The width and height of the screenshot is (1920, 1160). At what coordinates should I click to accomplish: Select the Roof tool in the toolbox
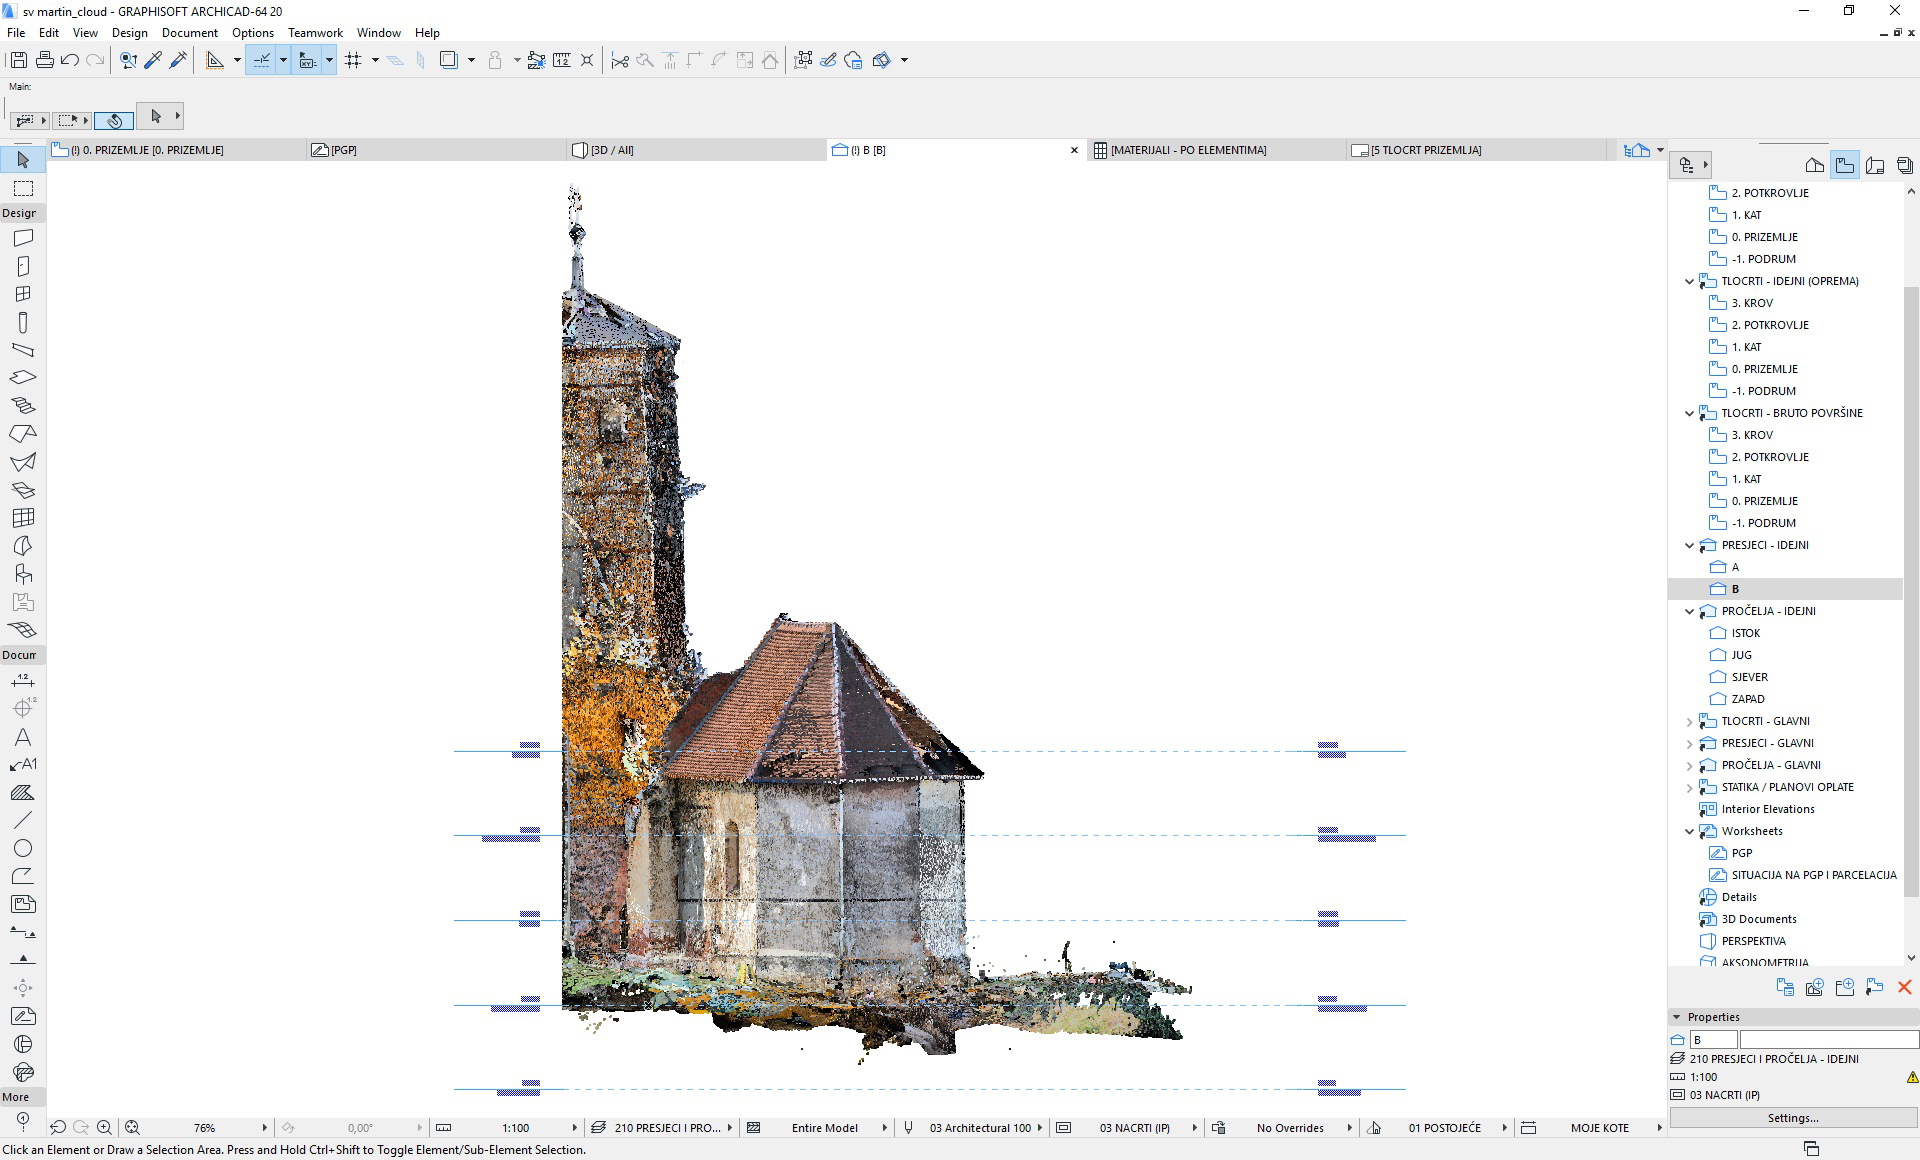23,434
